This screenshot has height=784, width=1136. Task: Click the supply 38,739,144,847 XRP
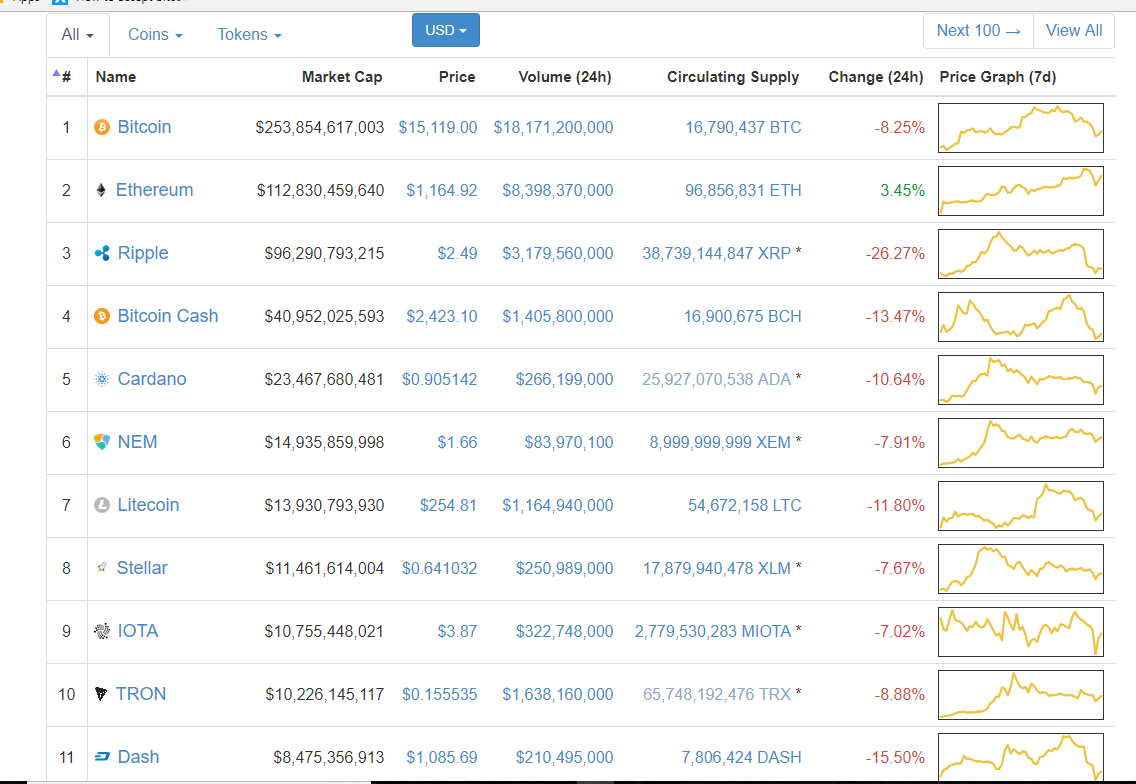pyautogui.click(x=717, y=254)
